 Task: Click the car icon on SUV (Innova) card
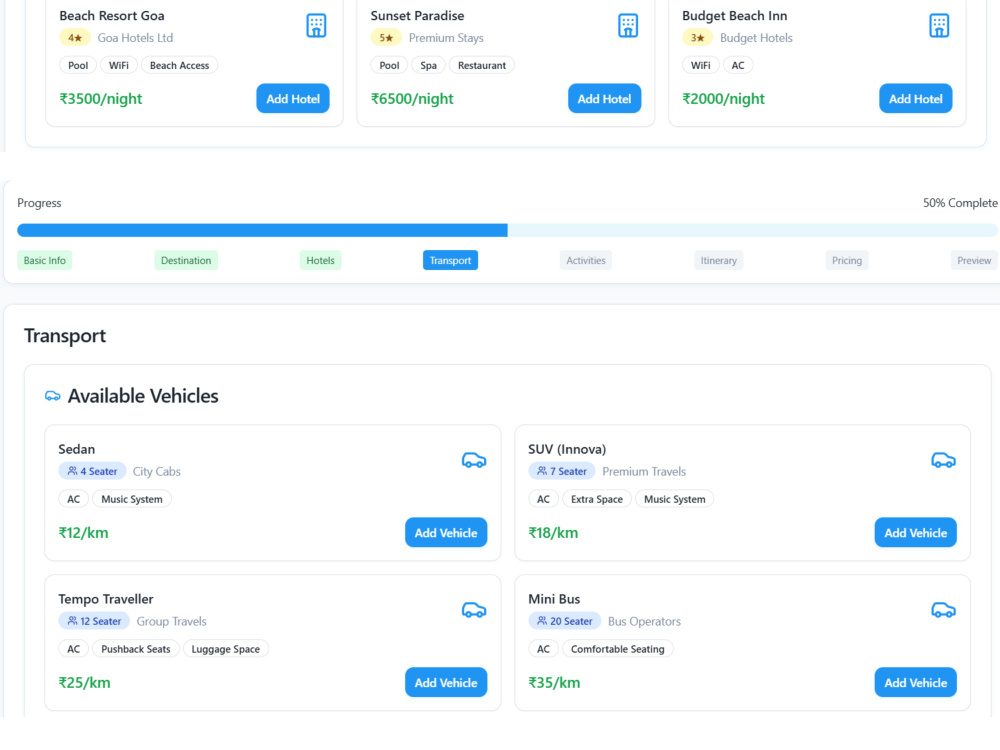pos(943,460)
